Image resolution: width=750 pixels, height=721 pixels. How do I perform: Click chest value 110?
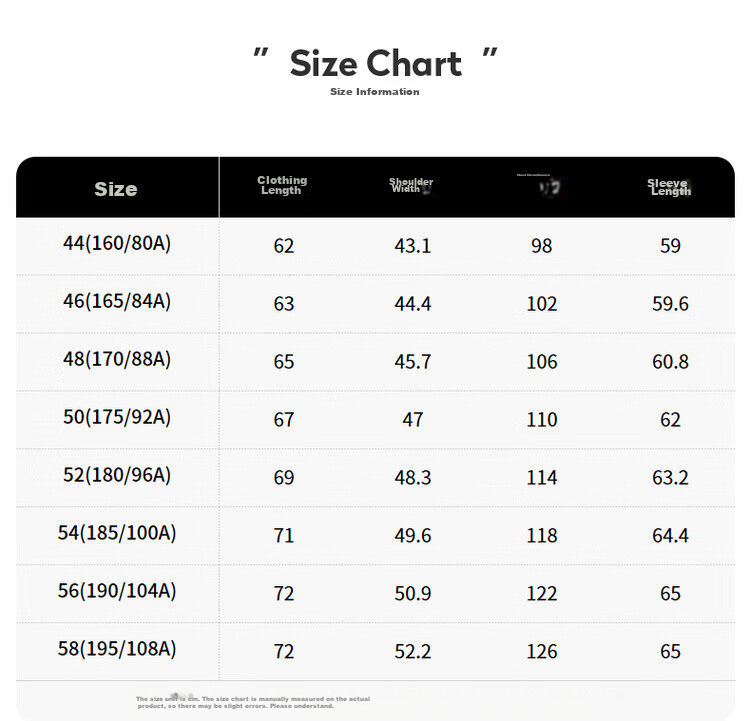541,420
